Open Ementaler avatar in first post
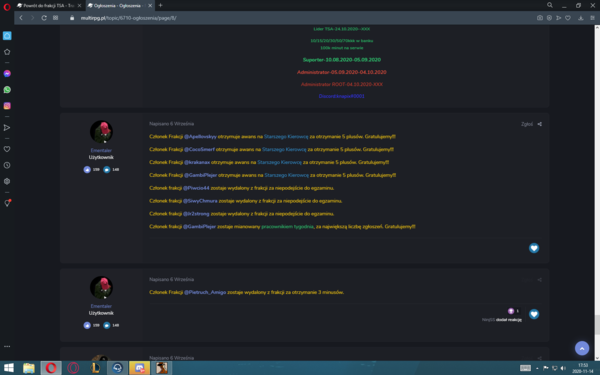Viewport: 600px width, 375px height. click(x=101, y=132)
